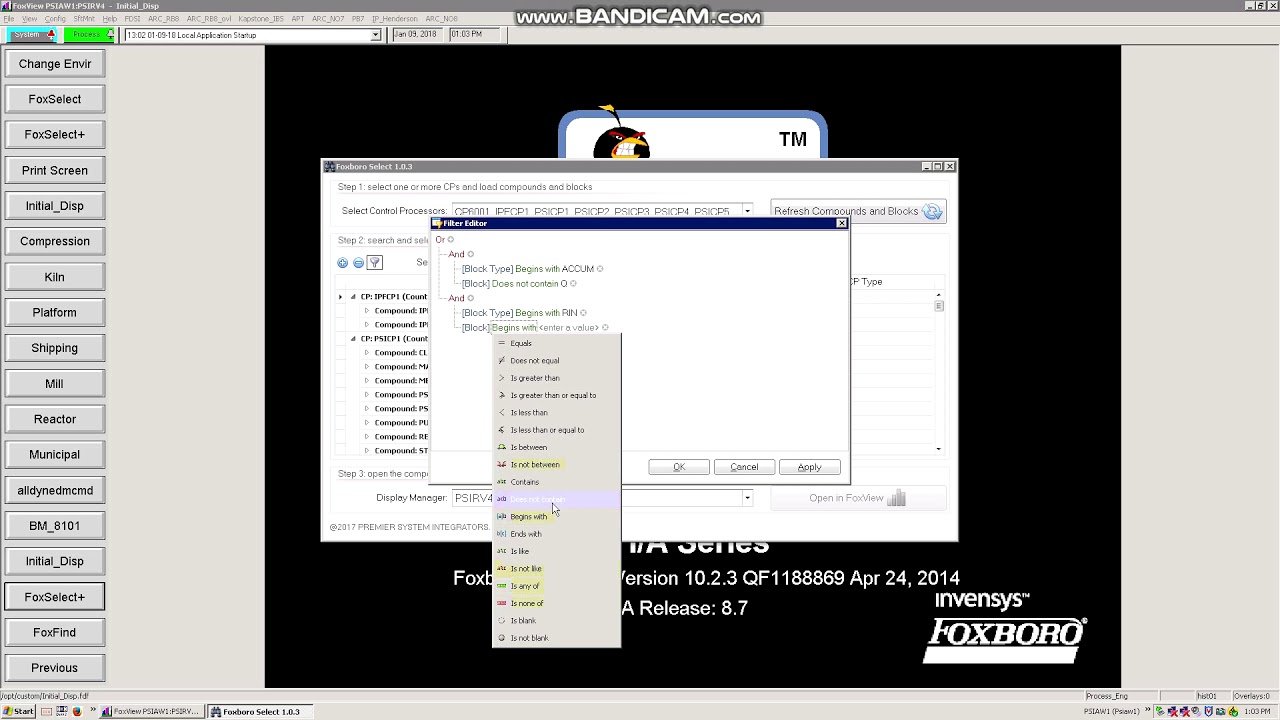Pick 'Is greater than' operator
This screenshot has width=1280, height=720.
[x=556, y=378]
